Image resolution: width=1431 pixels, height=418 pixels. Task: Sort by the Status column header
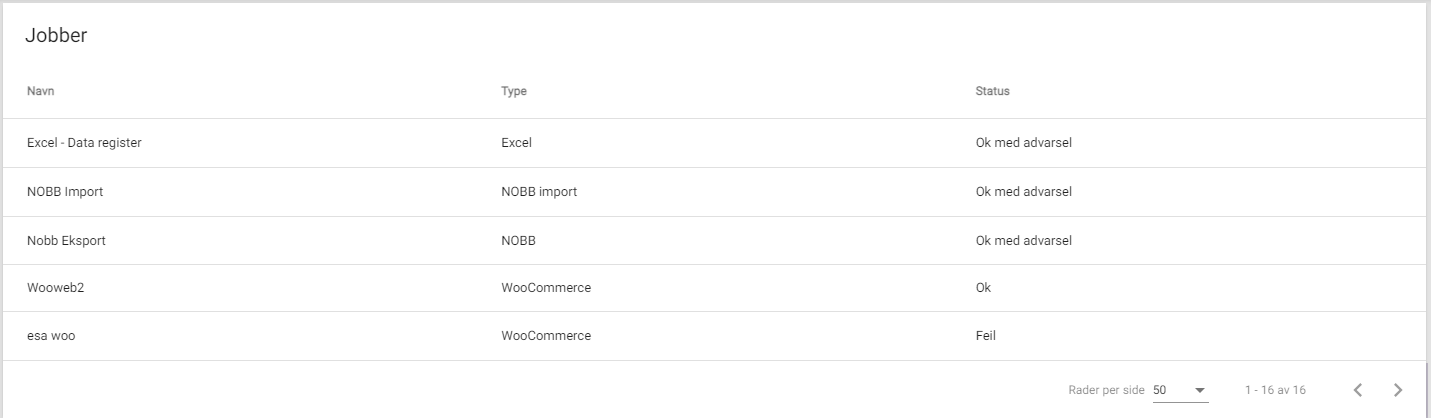click(x=993, y=91)
